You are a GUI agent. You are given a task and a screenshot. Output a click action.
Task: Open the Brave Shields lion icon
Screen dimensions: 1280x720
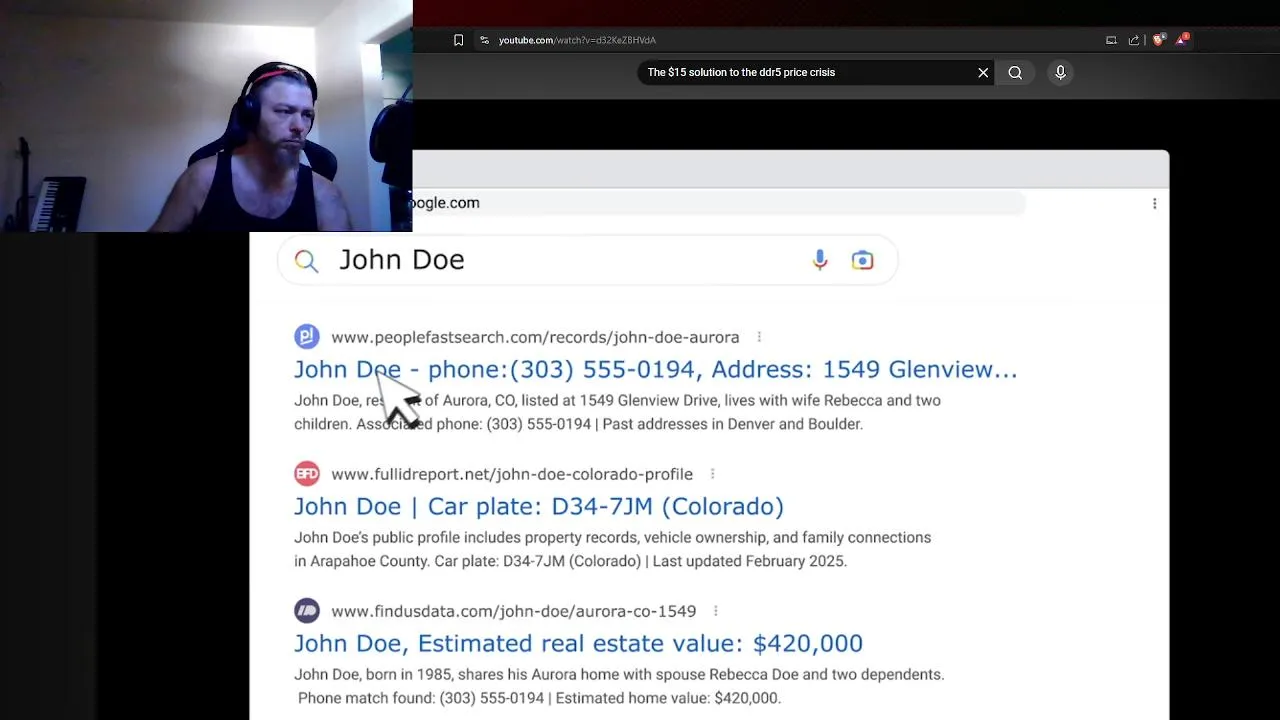coord(1159,40)
